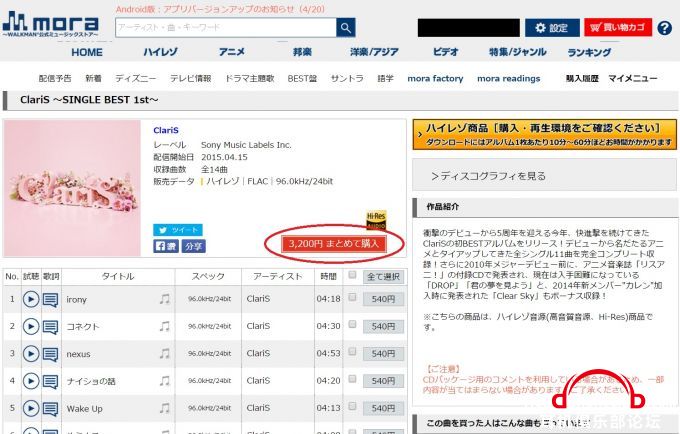The height and width of the screenshot is (434, 680).
Task: Click the music note icon for nexus
Action: coord(165,353)
